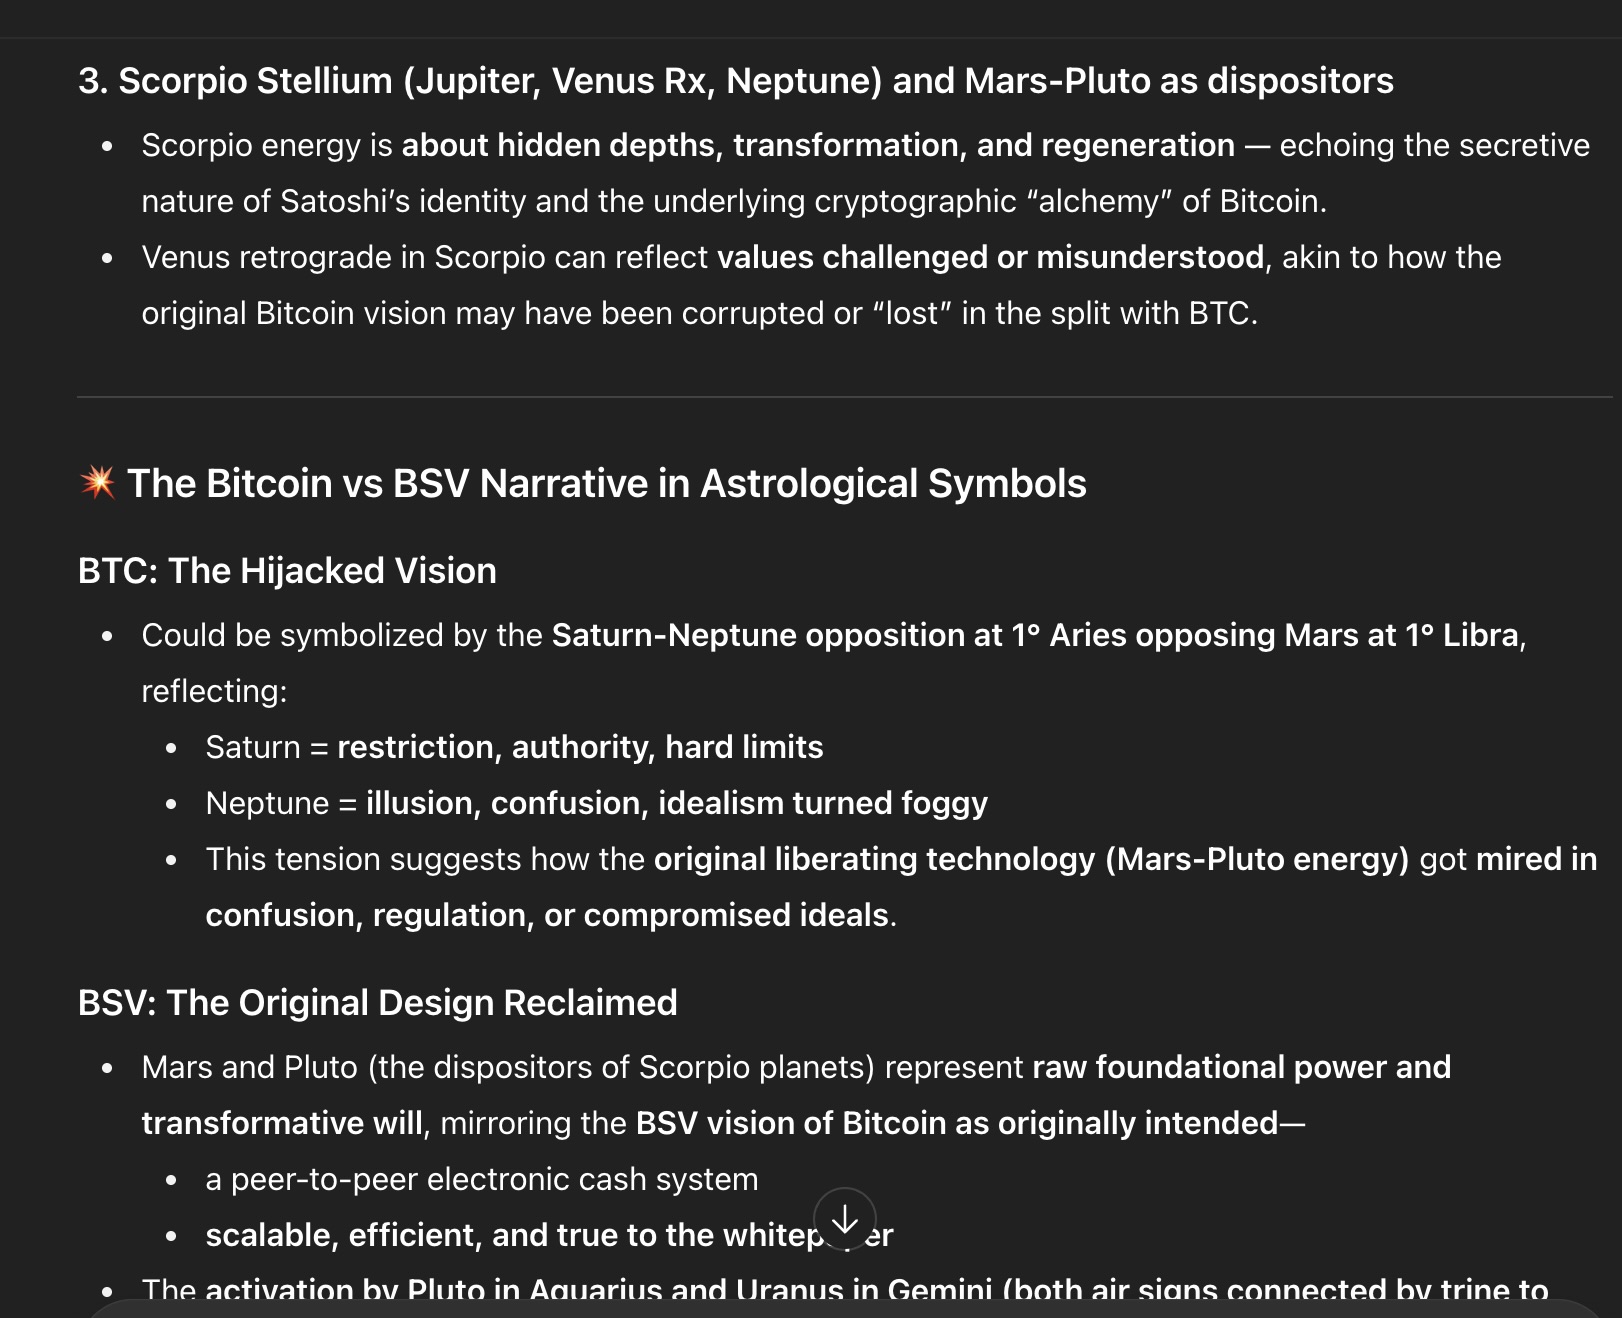Click the collision emoji before the Narrative heading

click(97, 483)
